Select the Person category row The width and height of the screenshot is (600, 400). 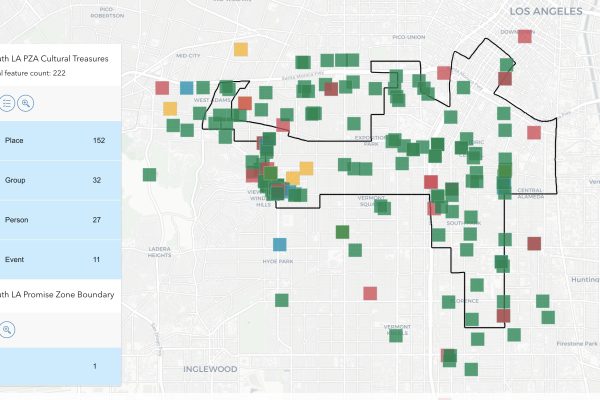click(60, 220)
